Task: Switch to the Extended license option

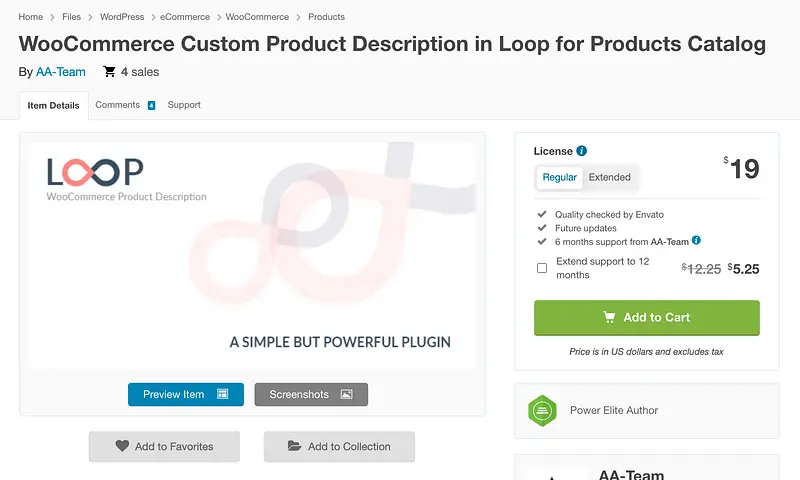Action: (609, 177)
